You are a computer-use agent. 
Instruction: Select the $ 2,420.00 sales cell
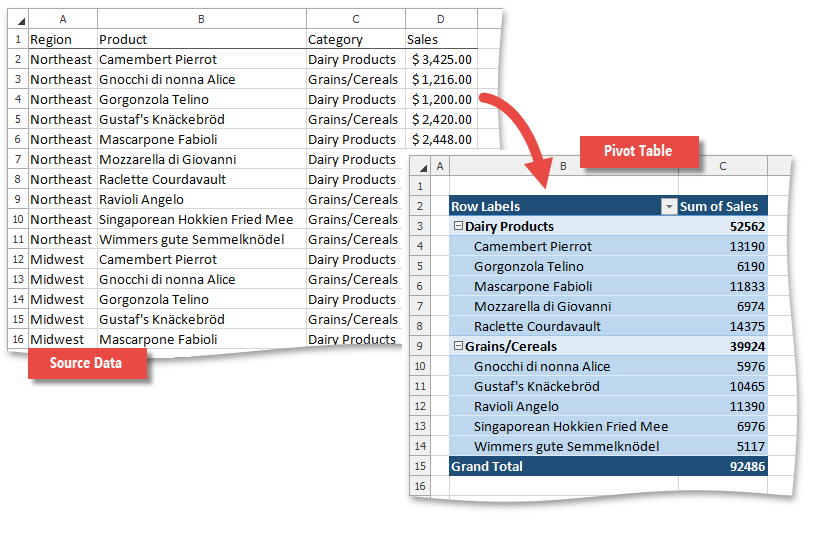pyautogui.click(x=441, y=119)
